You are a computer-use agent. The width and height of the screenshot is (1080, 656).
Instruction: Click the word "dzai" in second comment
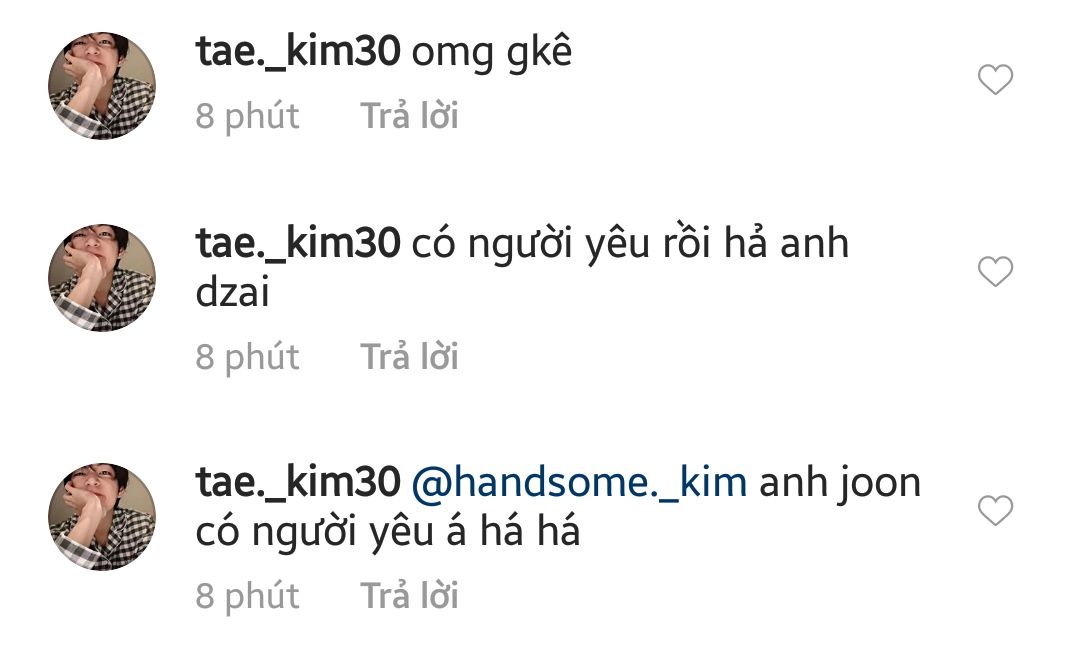[x=232, y=291]
